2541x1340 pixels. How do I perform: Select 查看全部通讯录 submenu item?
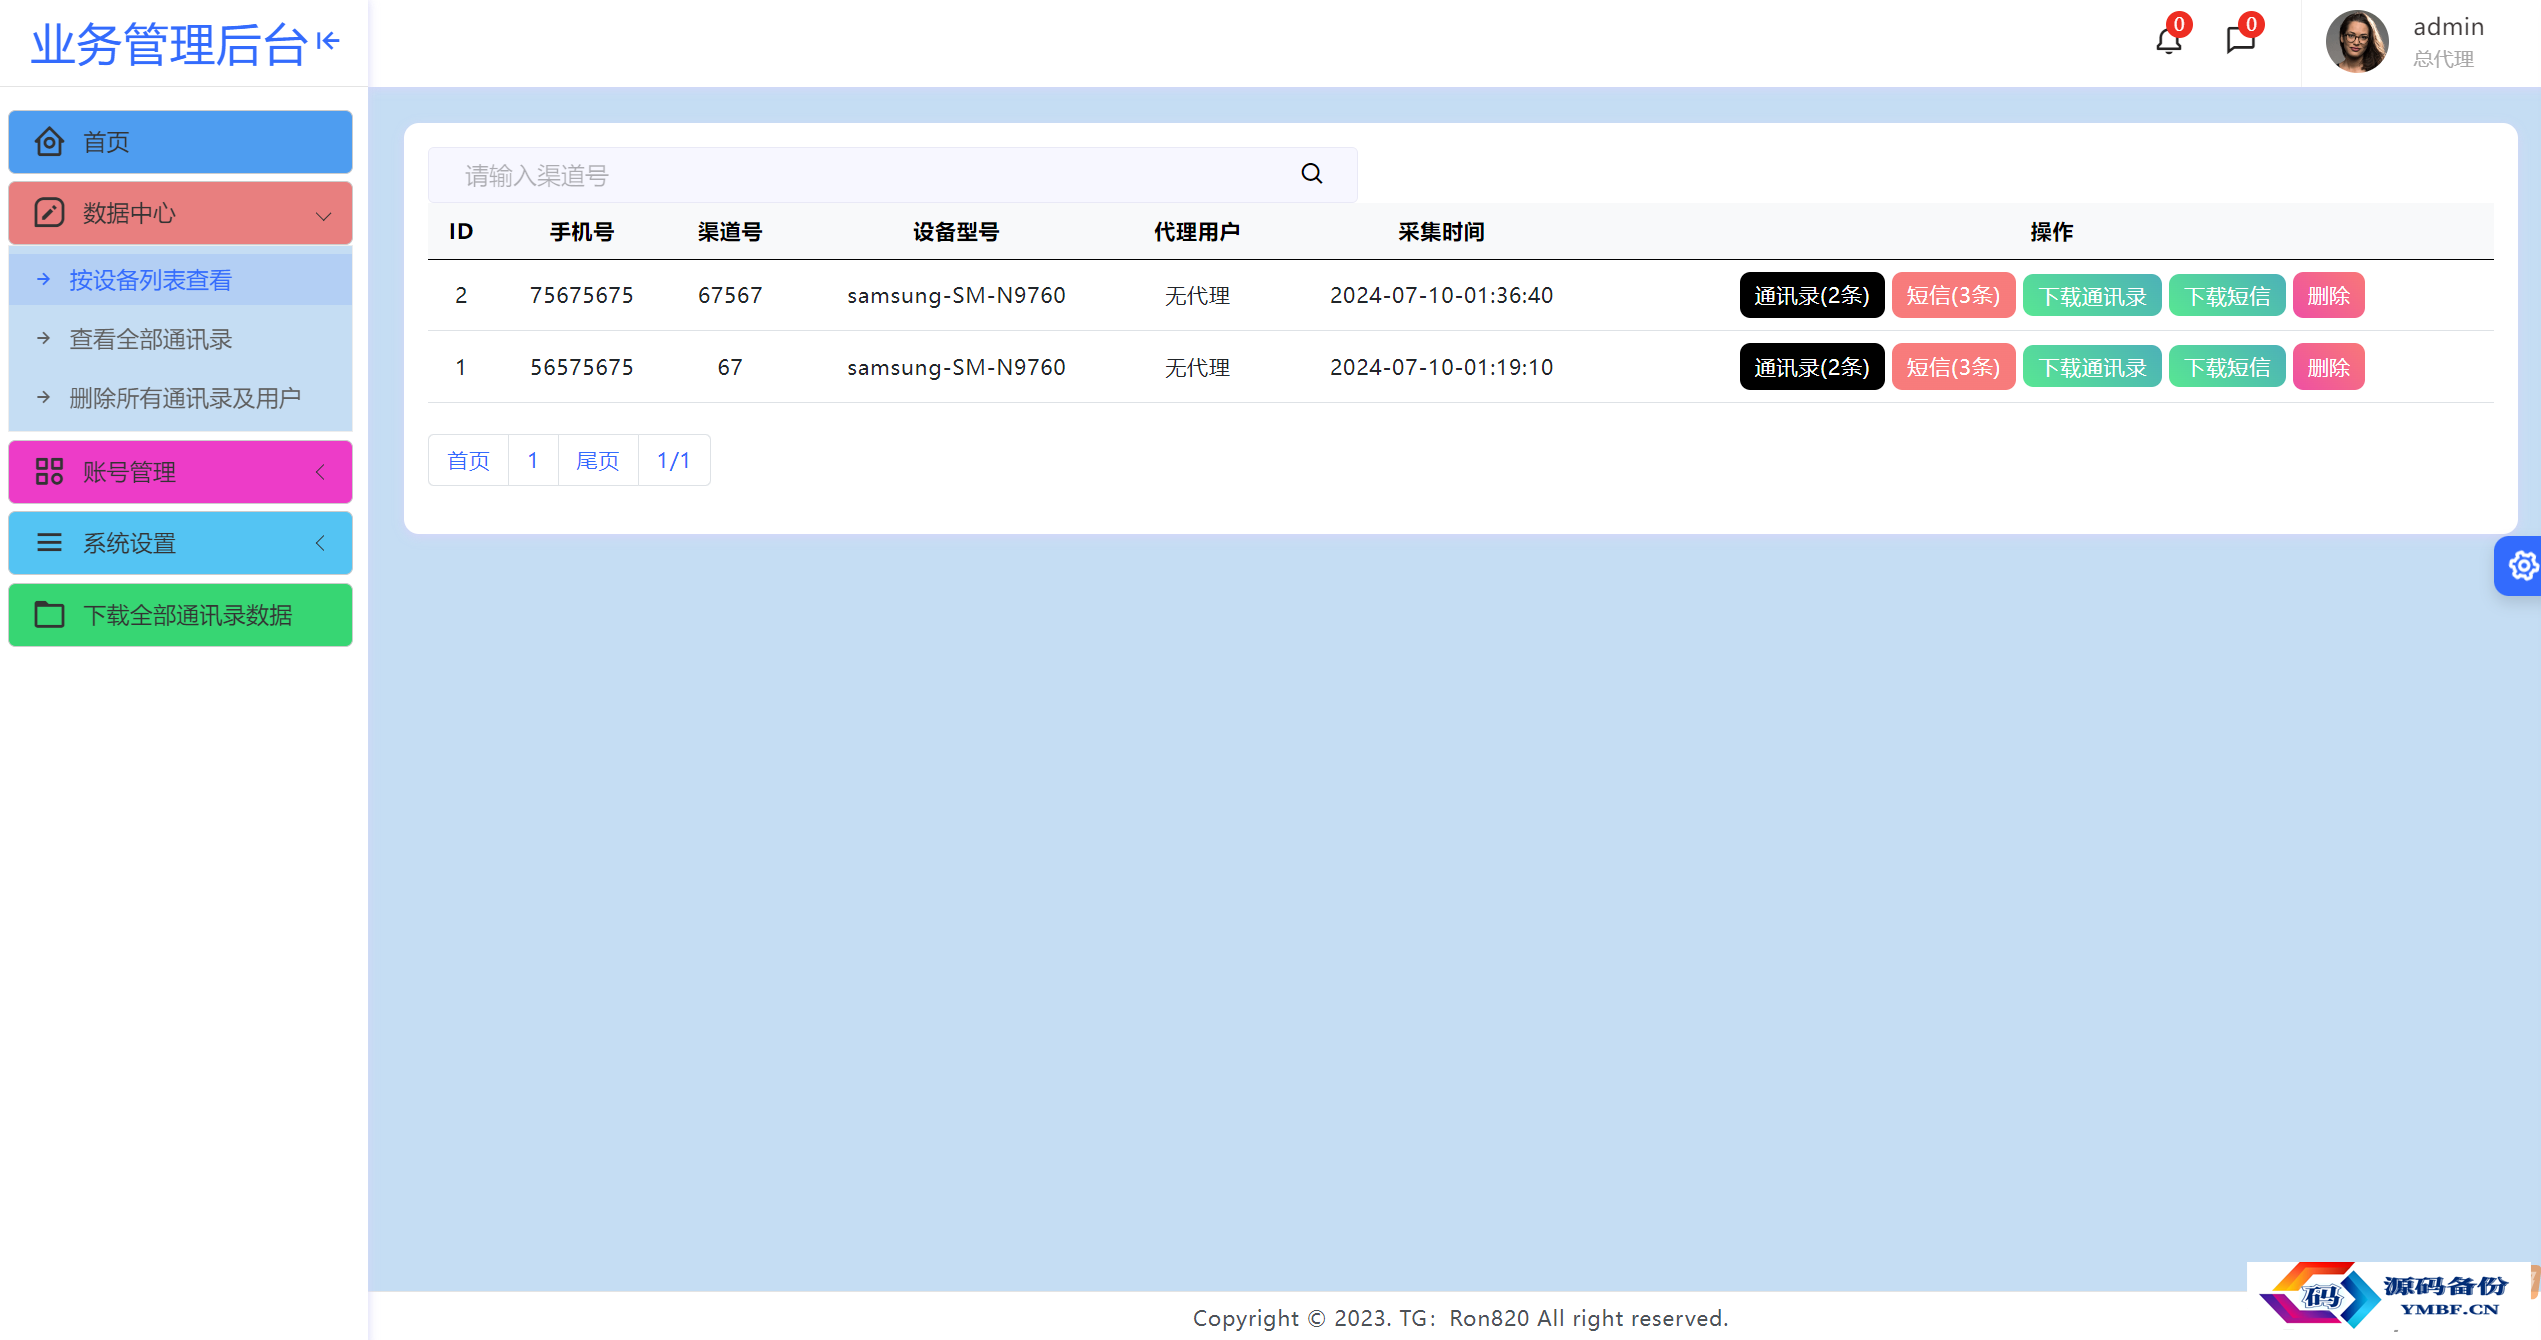click(180, 339)
